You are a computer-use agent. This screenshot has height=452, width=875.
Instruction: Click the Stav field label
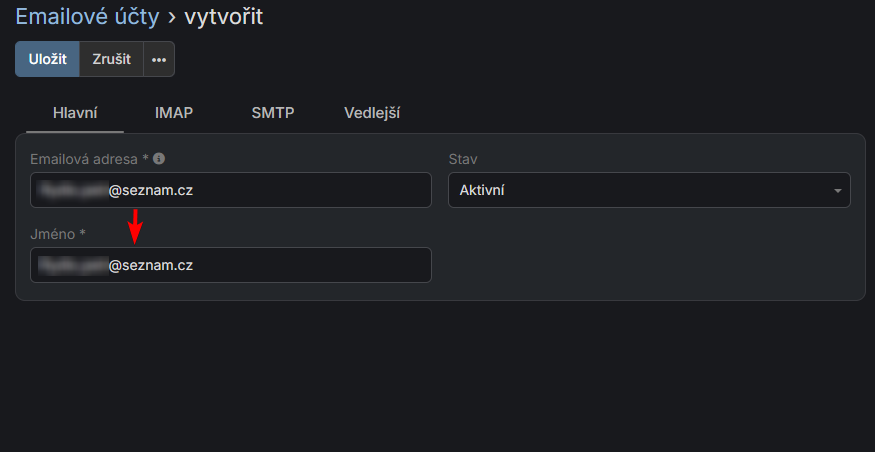click(461, 159)
